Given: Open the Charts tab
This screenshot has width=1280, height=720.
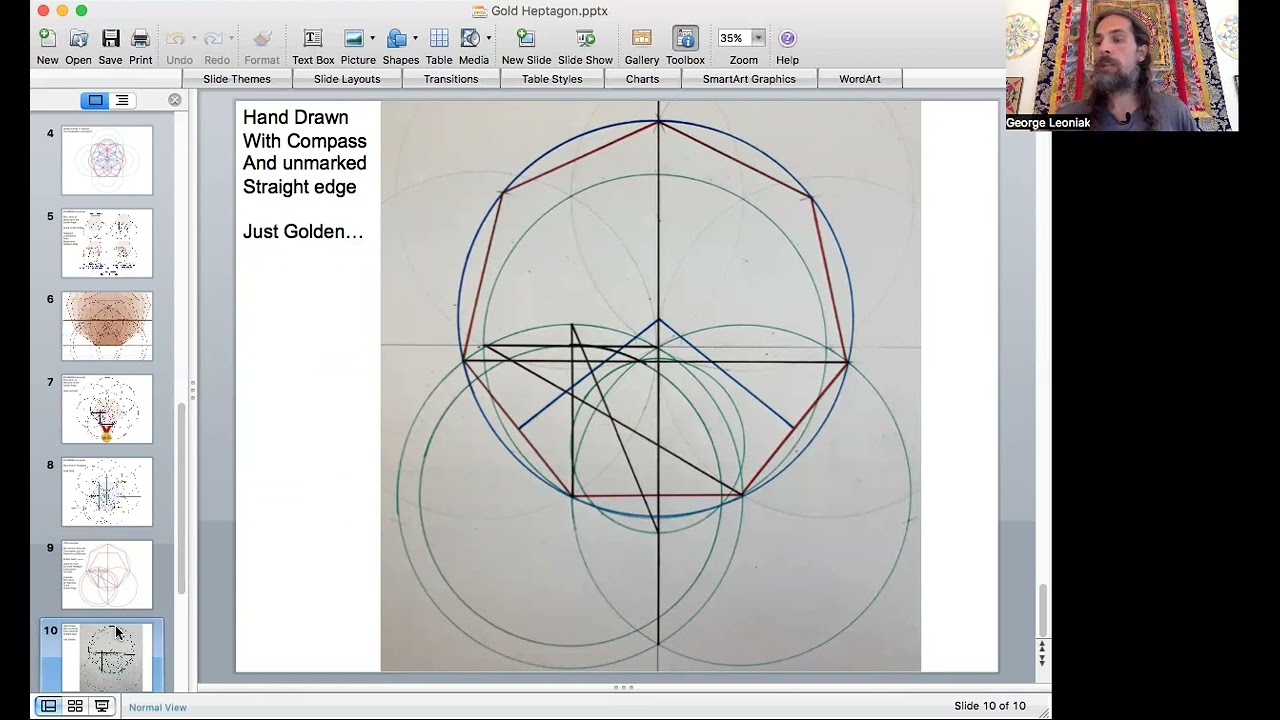Looking at the screenshot, I should [x=642, y=79].
